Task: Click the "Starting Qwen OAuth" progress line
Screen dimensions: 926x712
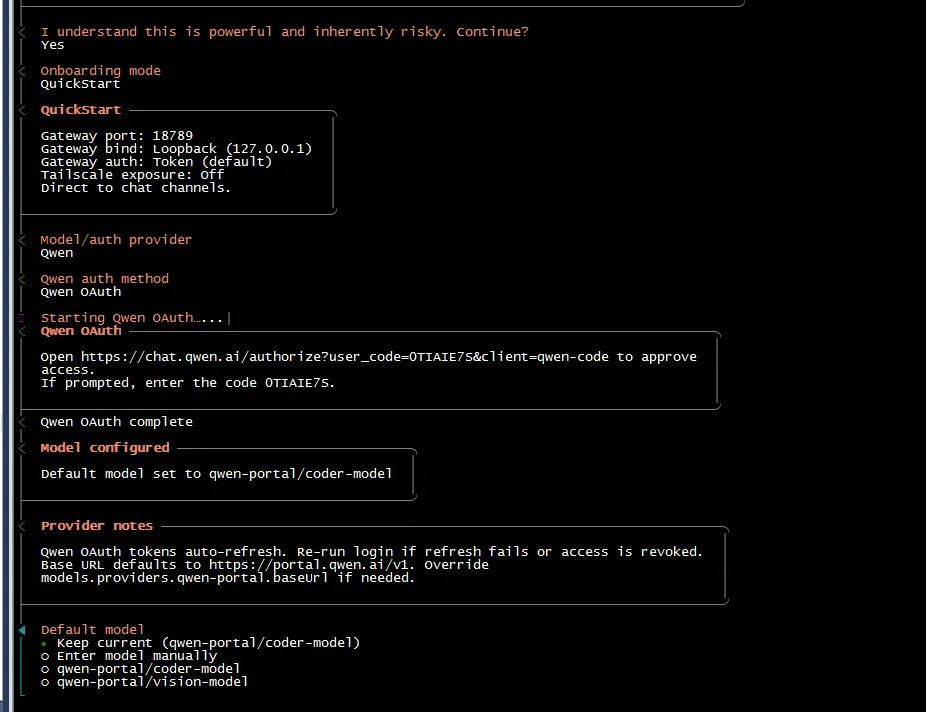Action: coord(134,318)
